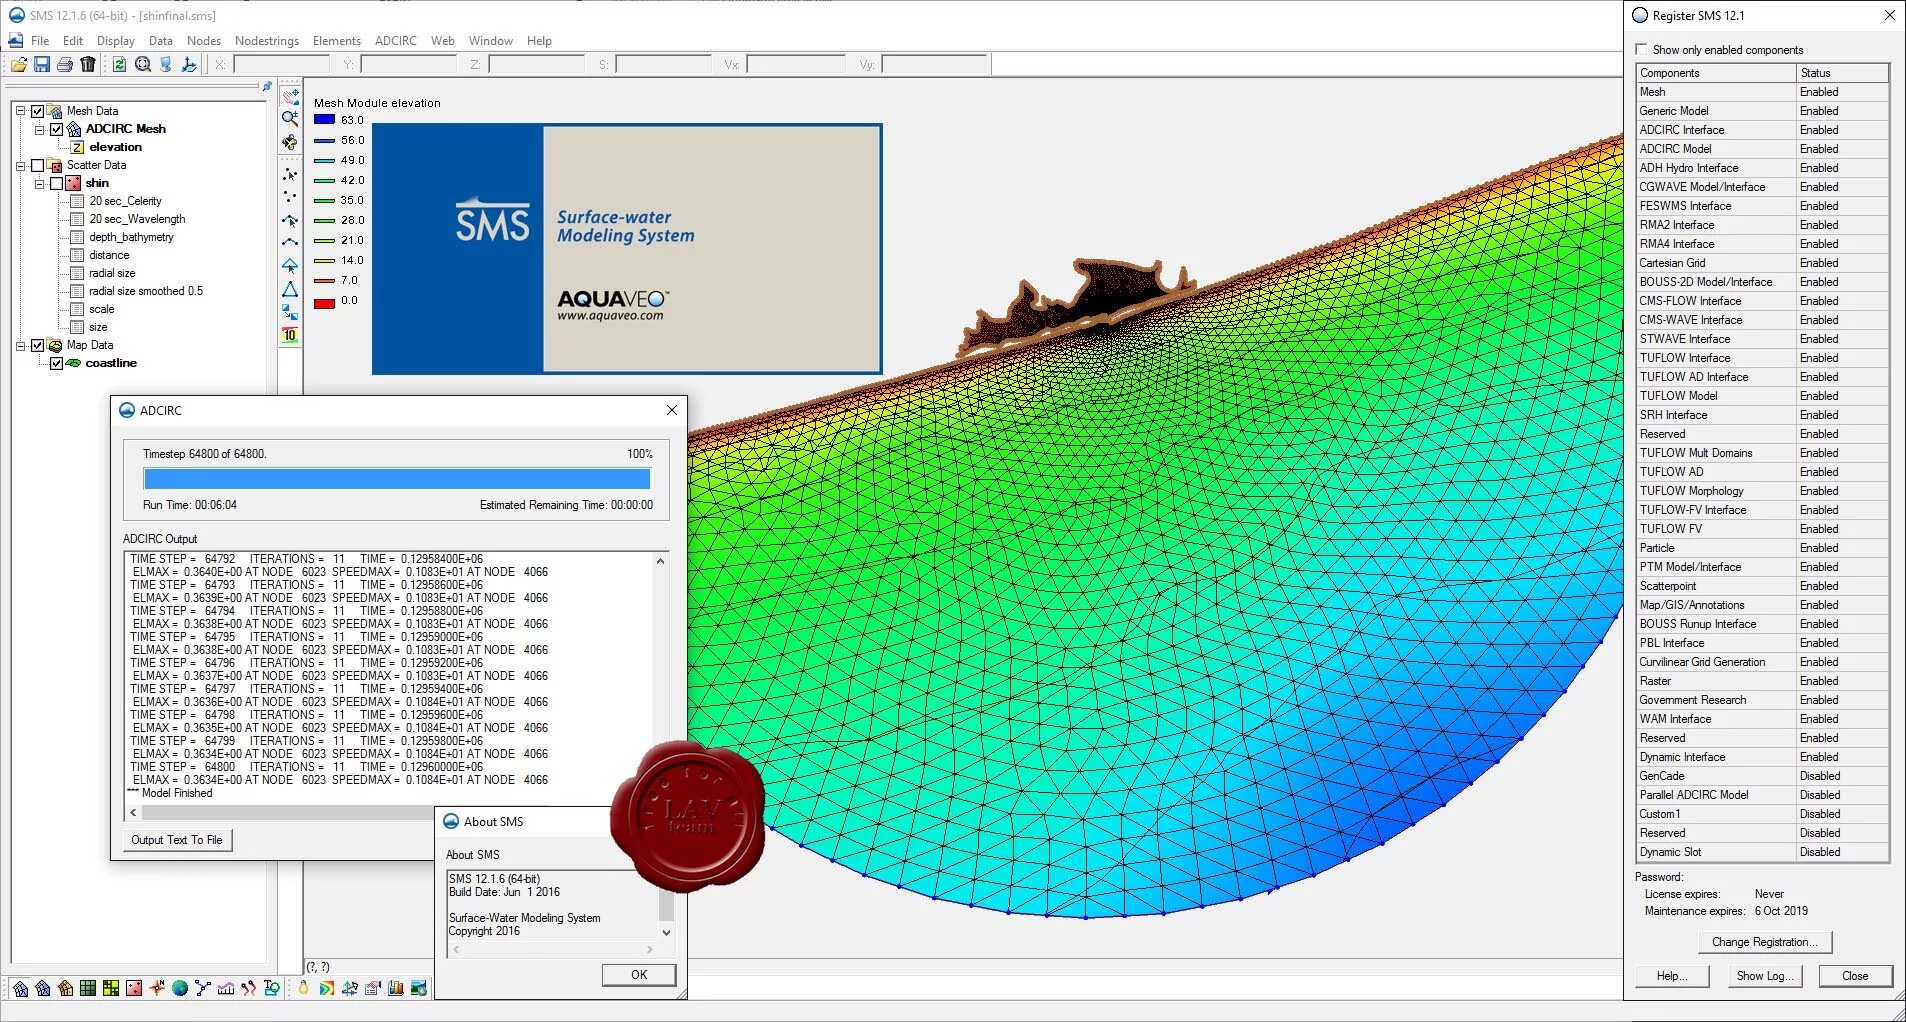1906x1022 pixels.
Task: Open the Nodestrings menu
Action: [267, 41]
